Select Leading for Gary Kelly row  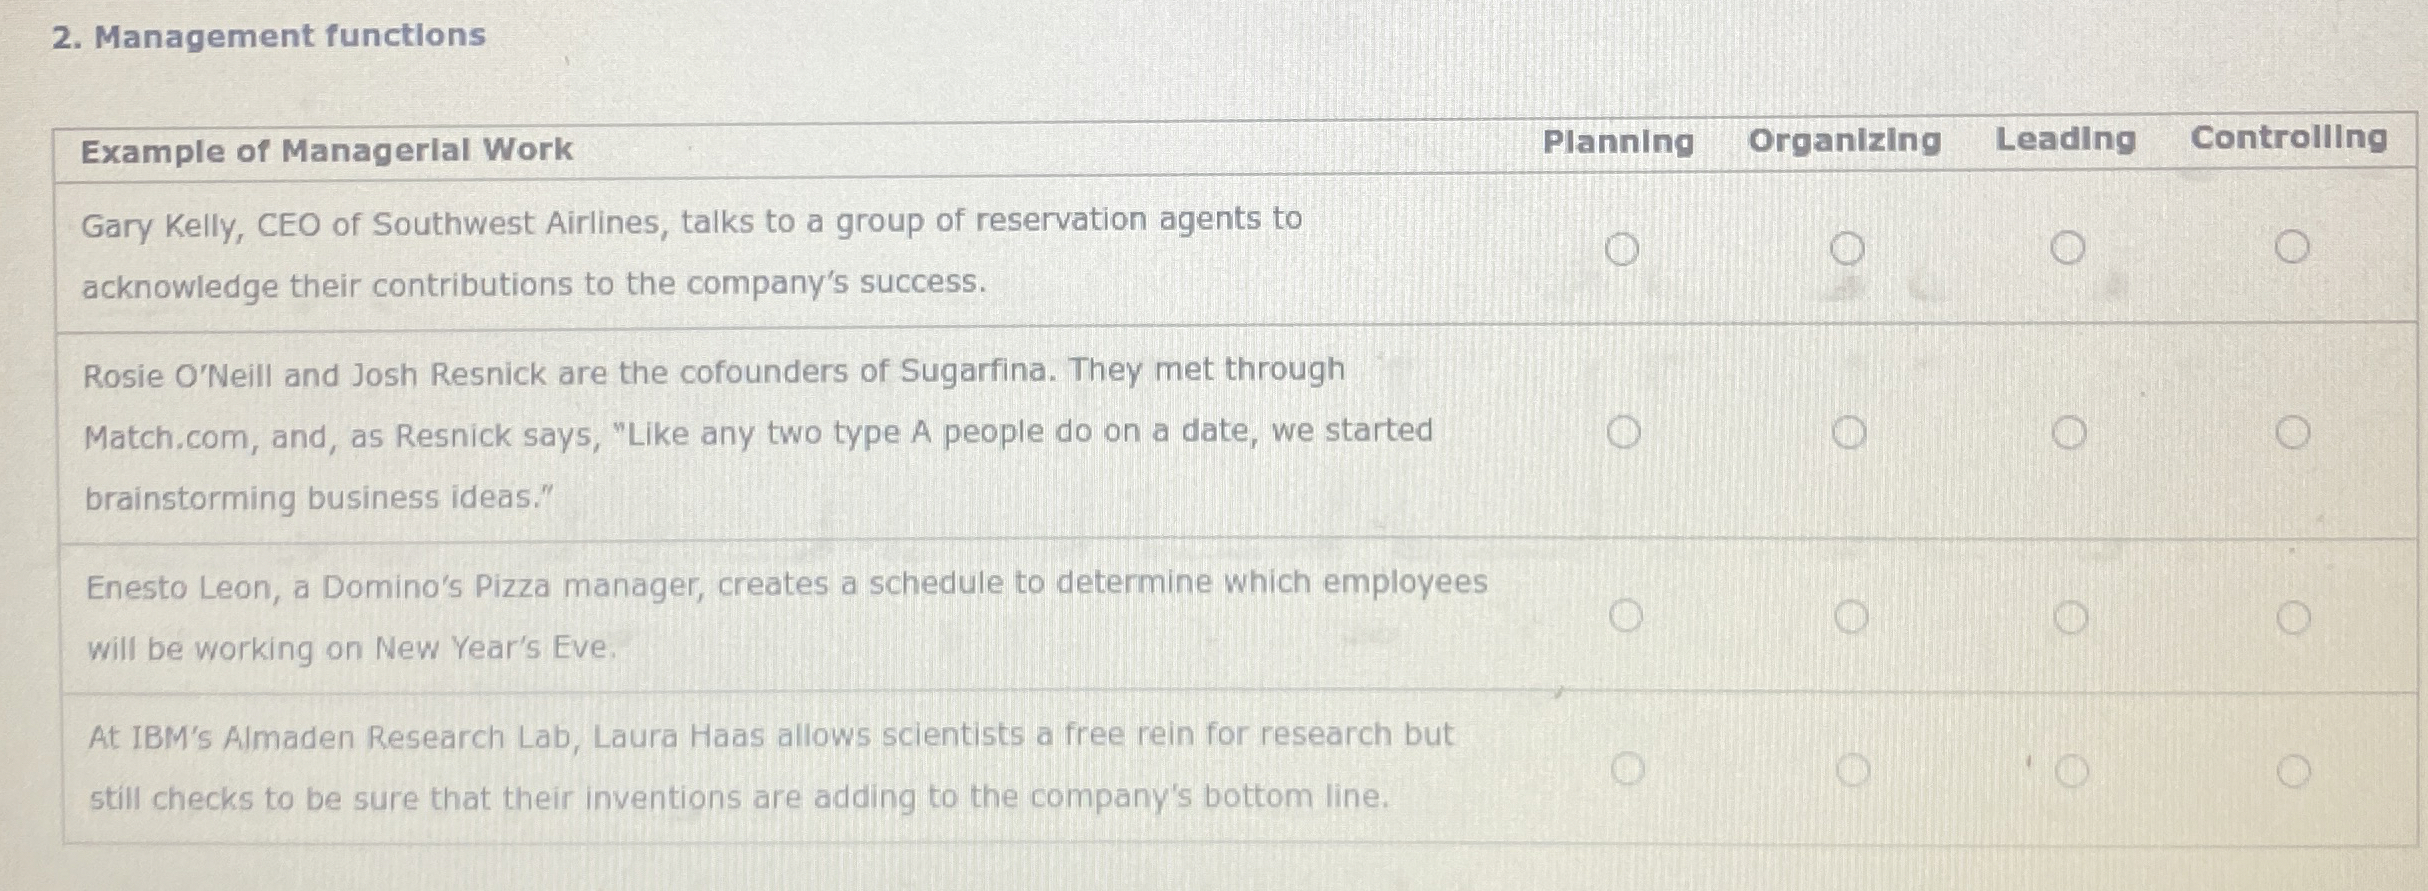pos(2068,247)
